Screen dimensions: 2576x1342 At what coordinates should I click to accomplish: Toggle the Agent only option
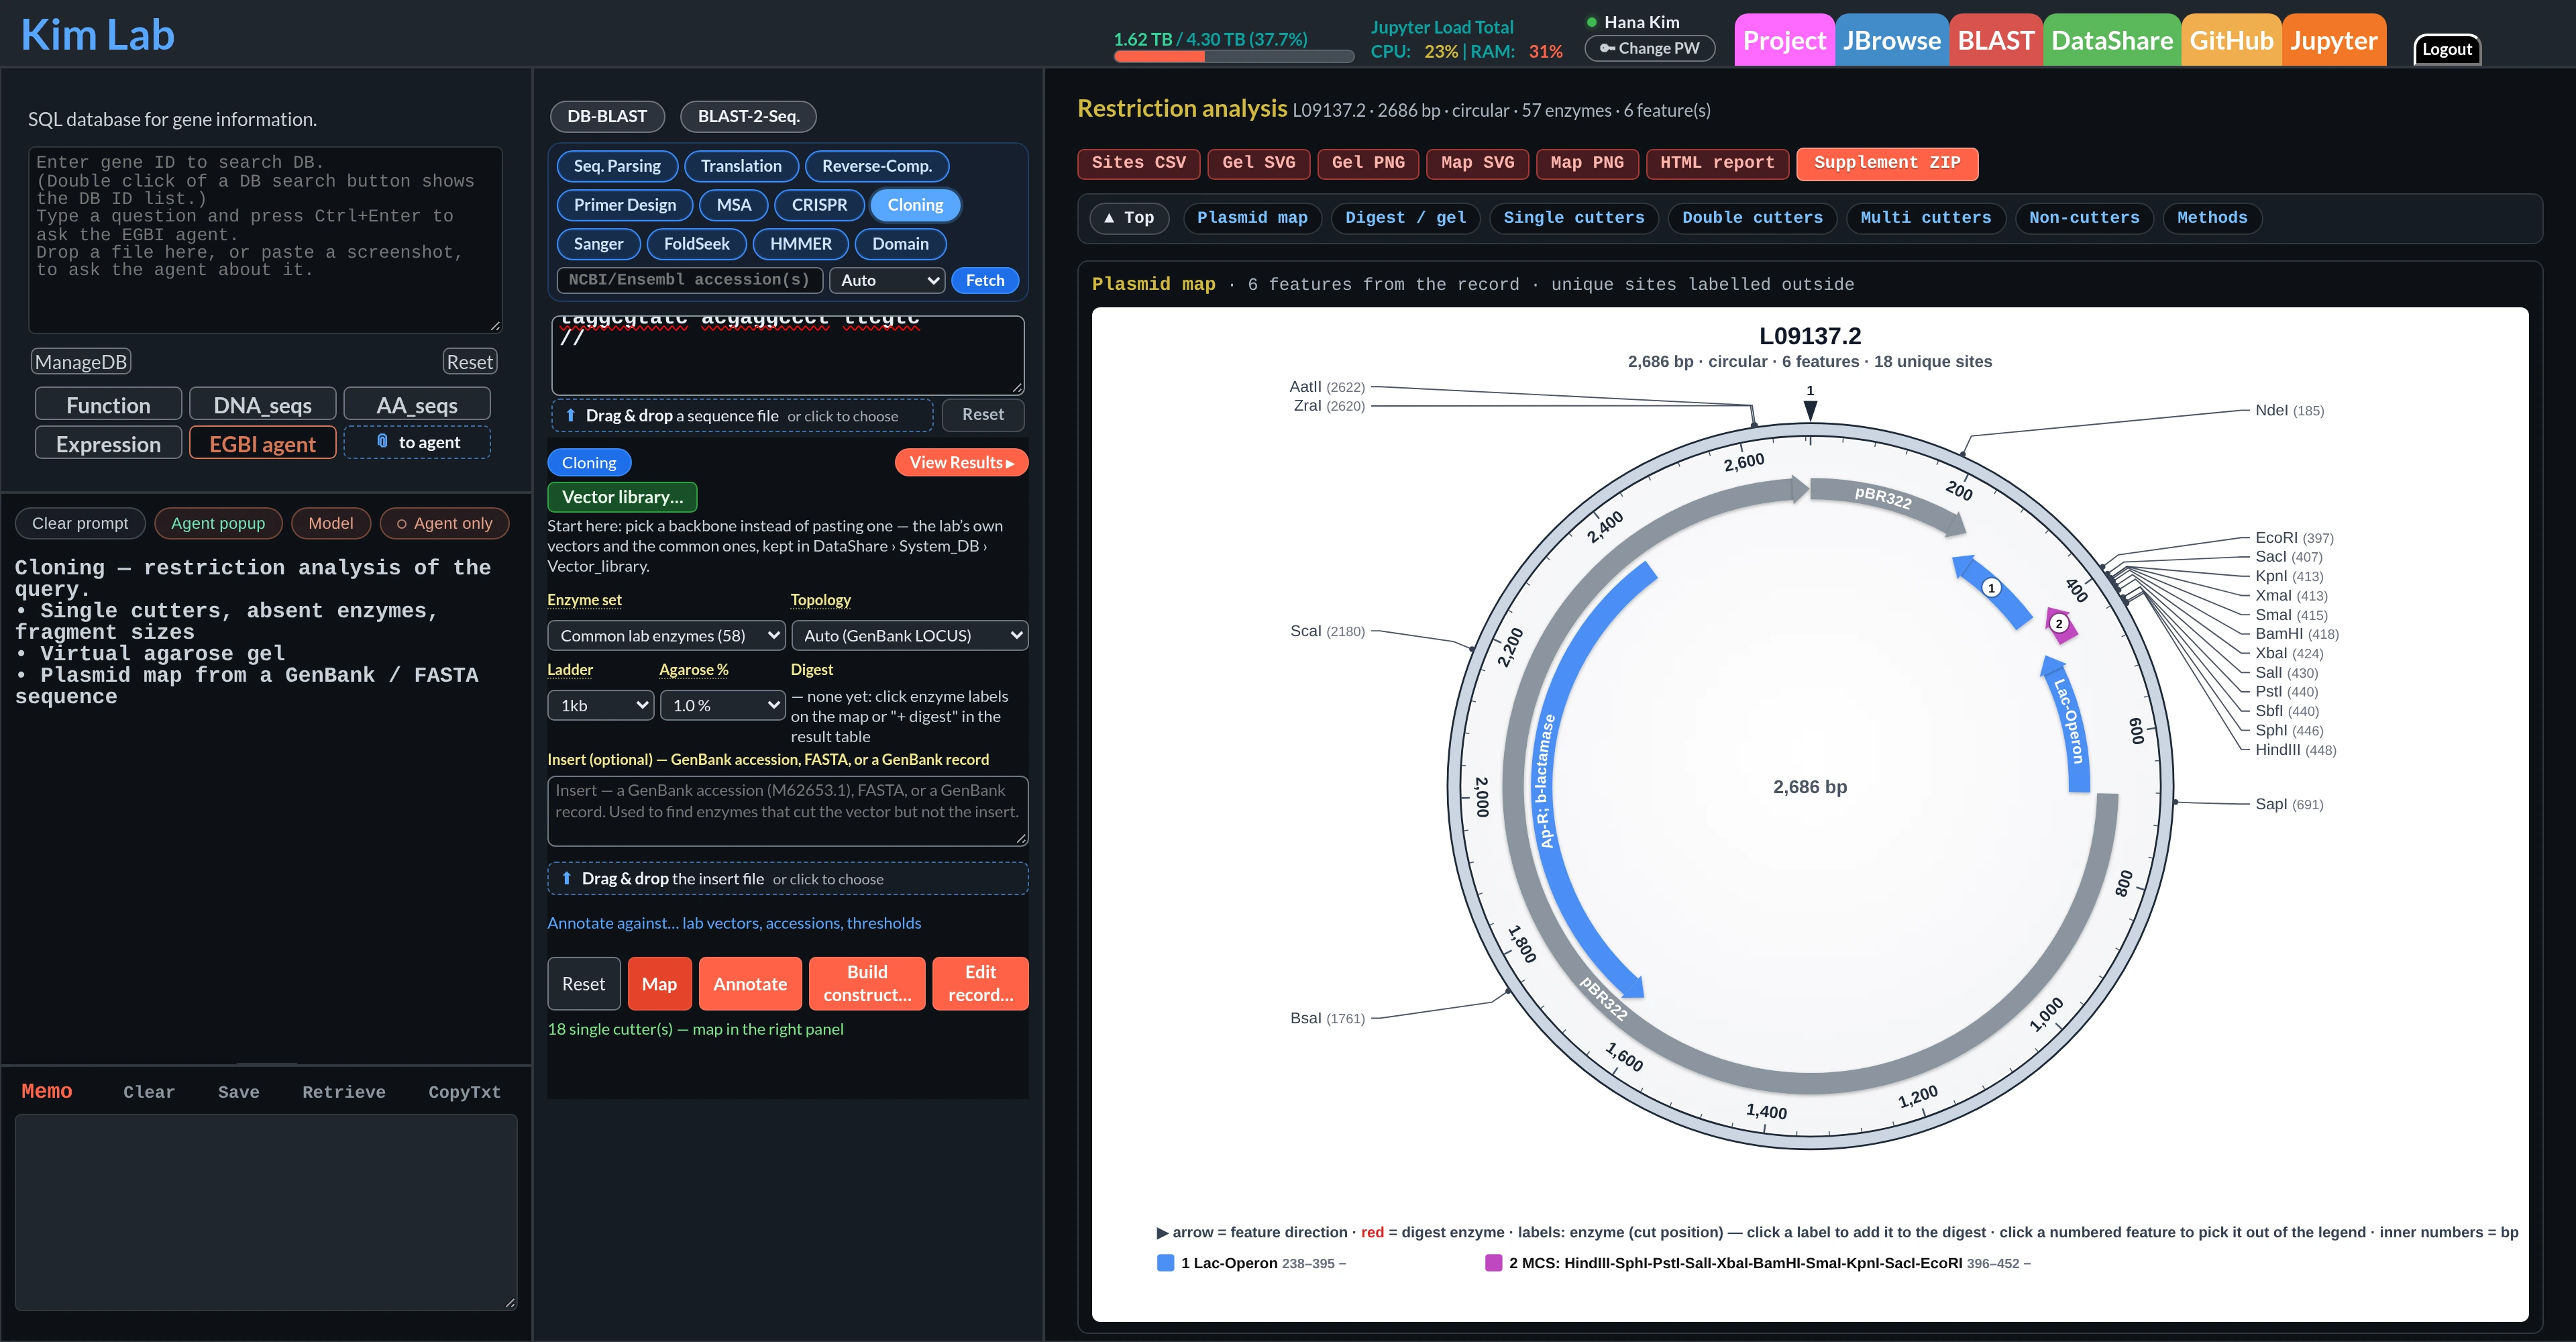444,523
